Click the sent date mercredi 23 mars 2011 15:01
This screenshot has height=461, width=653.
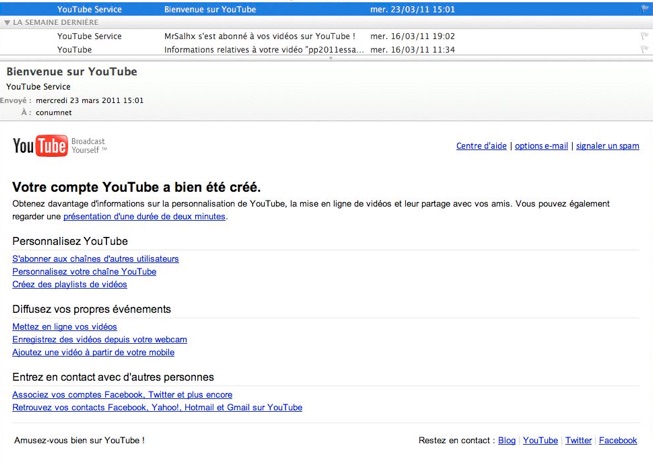[90, 100]
